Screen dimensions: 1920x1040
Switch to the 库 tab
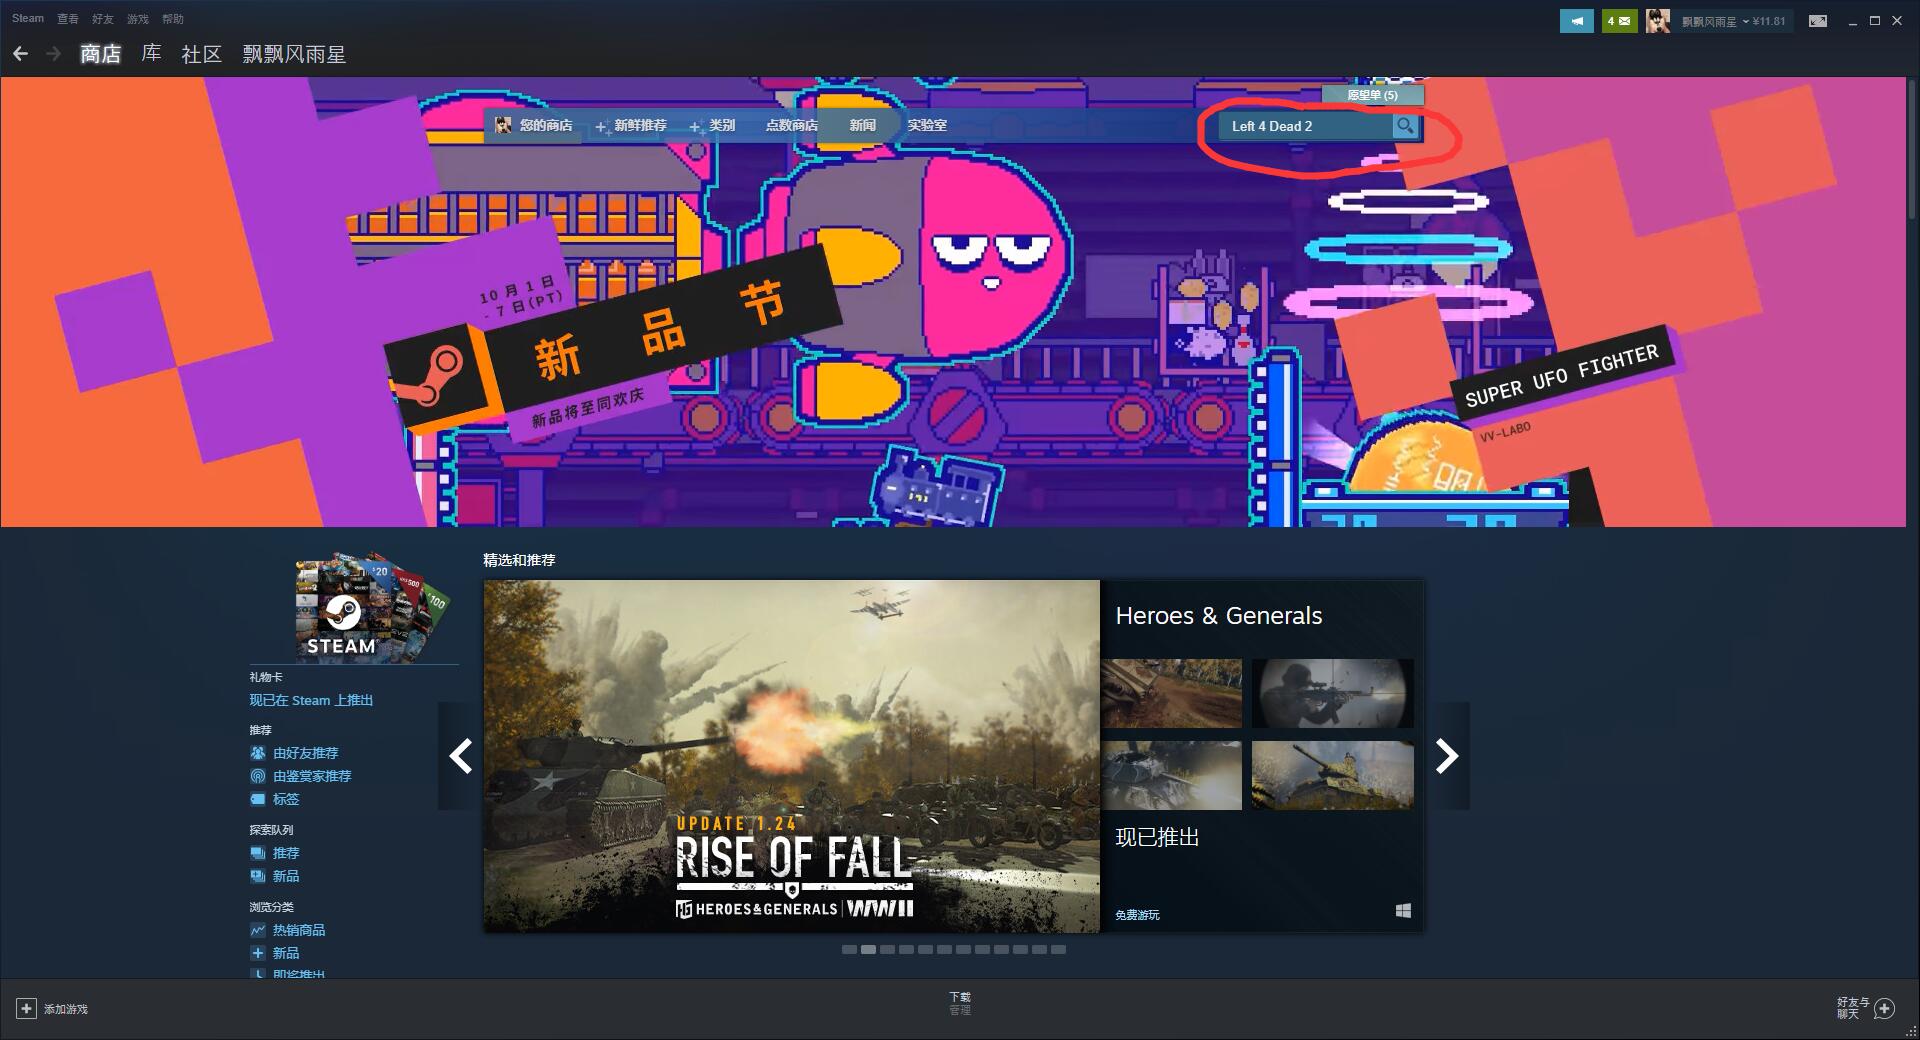pyautogui.click(x=151, y=54)
